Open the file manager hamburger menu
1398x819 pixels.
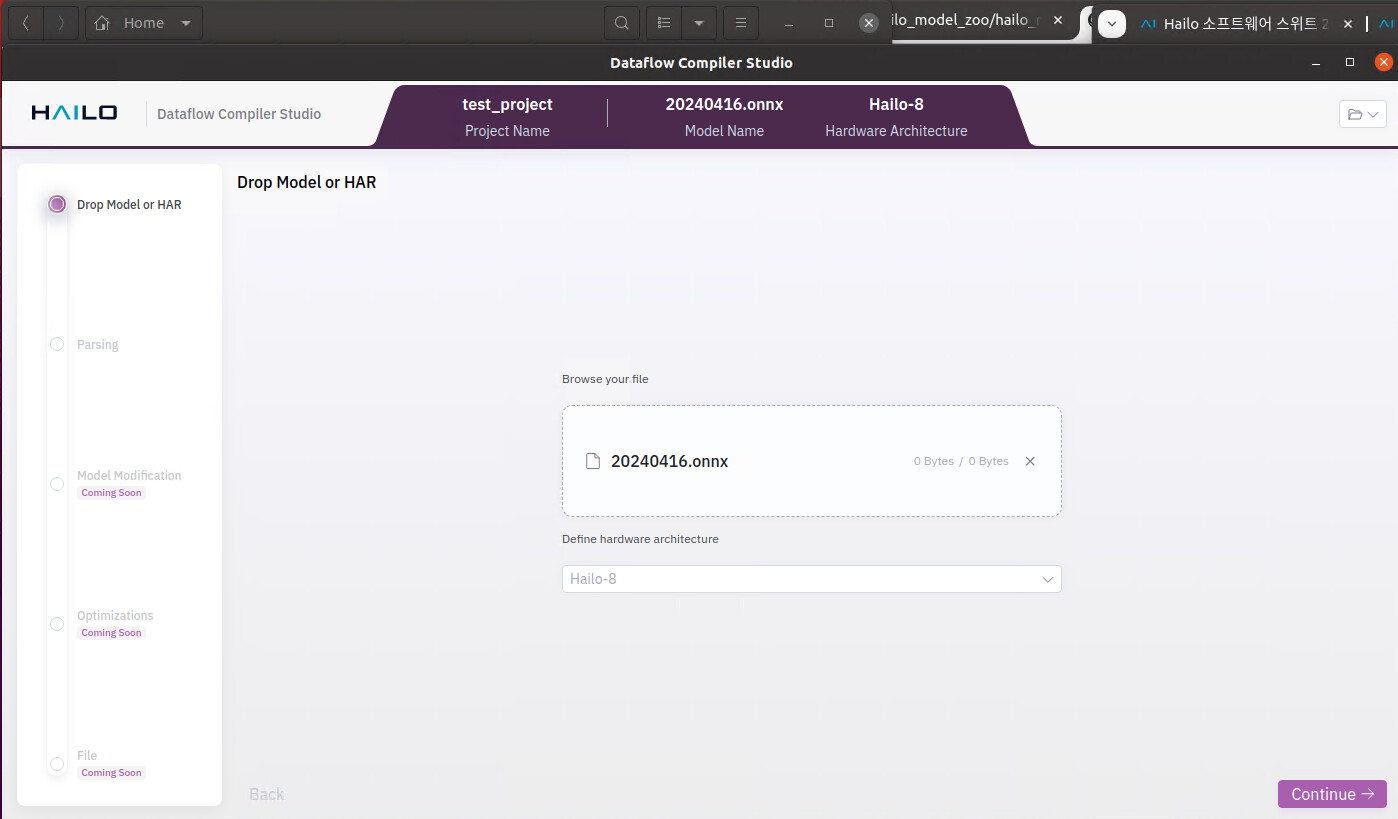pos(741,23)
